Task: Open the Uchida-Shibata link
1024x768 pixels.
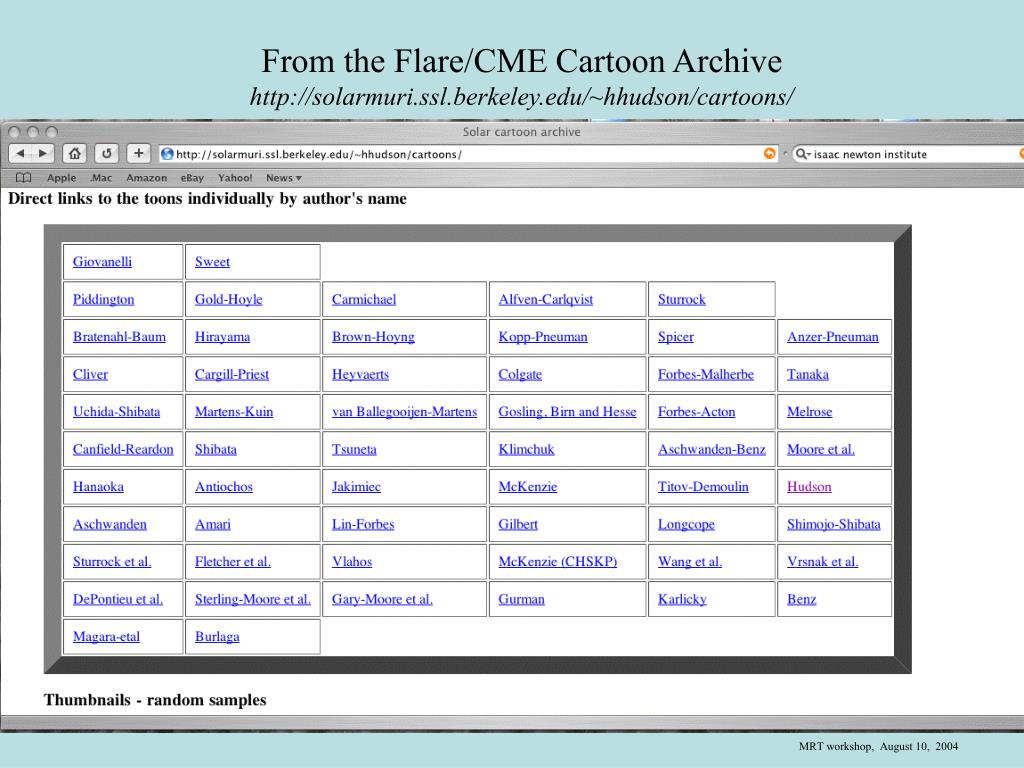Action: click(x=116, y=412)
